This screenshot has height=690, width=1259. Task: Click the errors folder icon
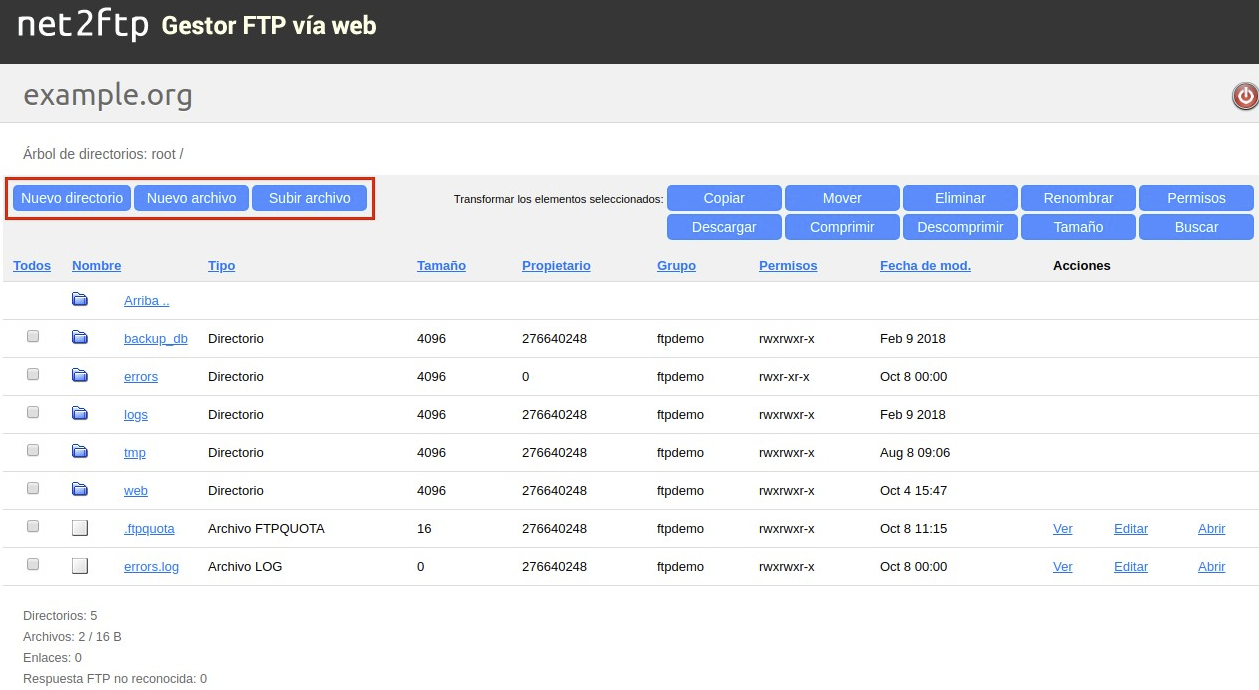tap(80, 376)
